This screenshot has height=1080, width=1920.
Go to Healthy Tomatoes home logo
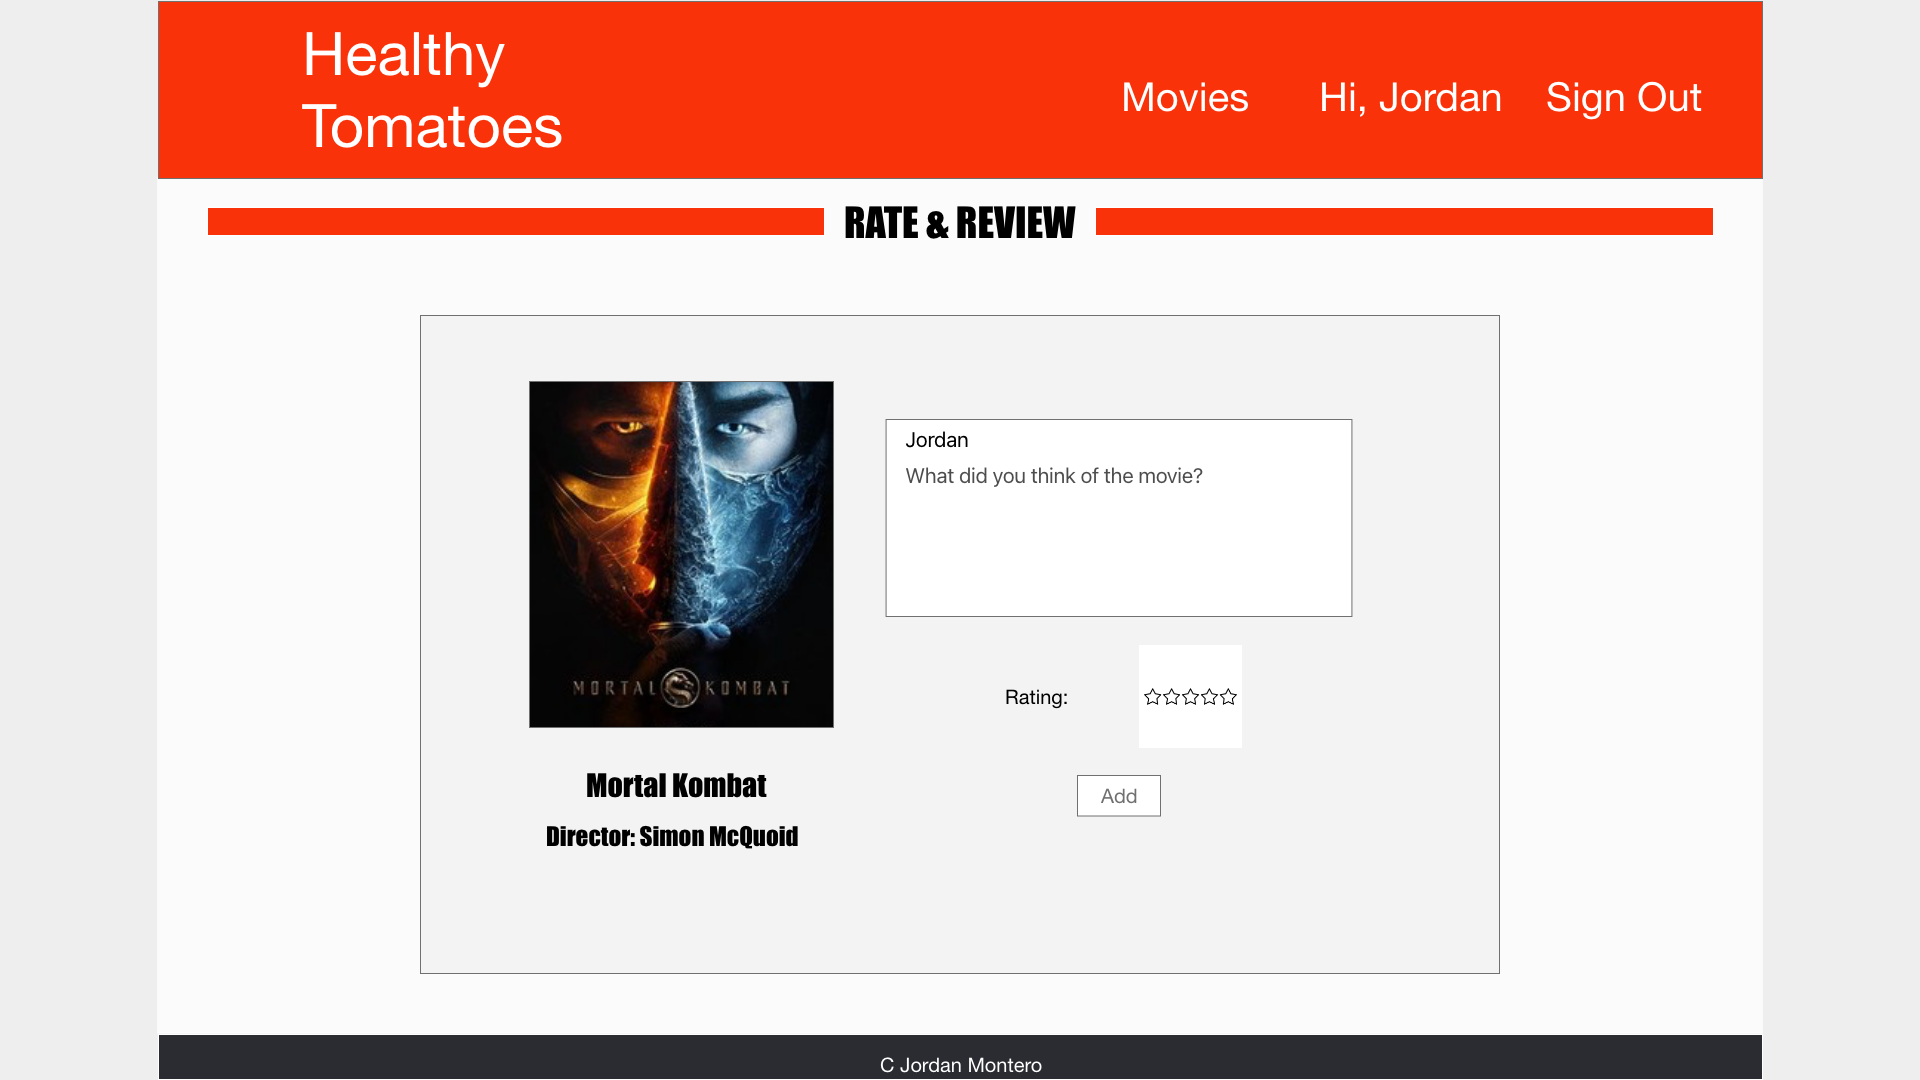click(431, 90)
